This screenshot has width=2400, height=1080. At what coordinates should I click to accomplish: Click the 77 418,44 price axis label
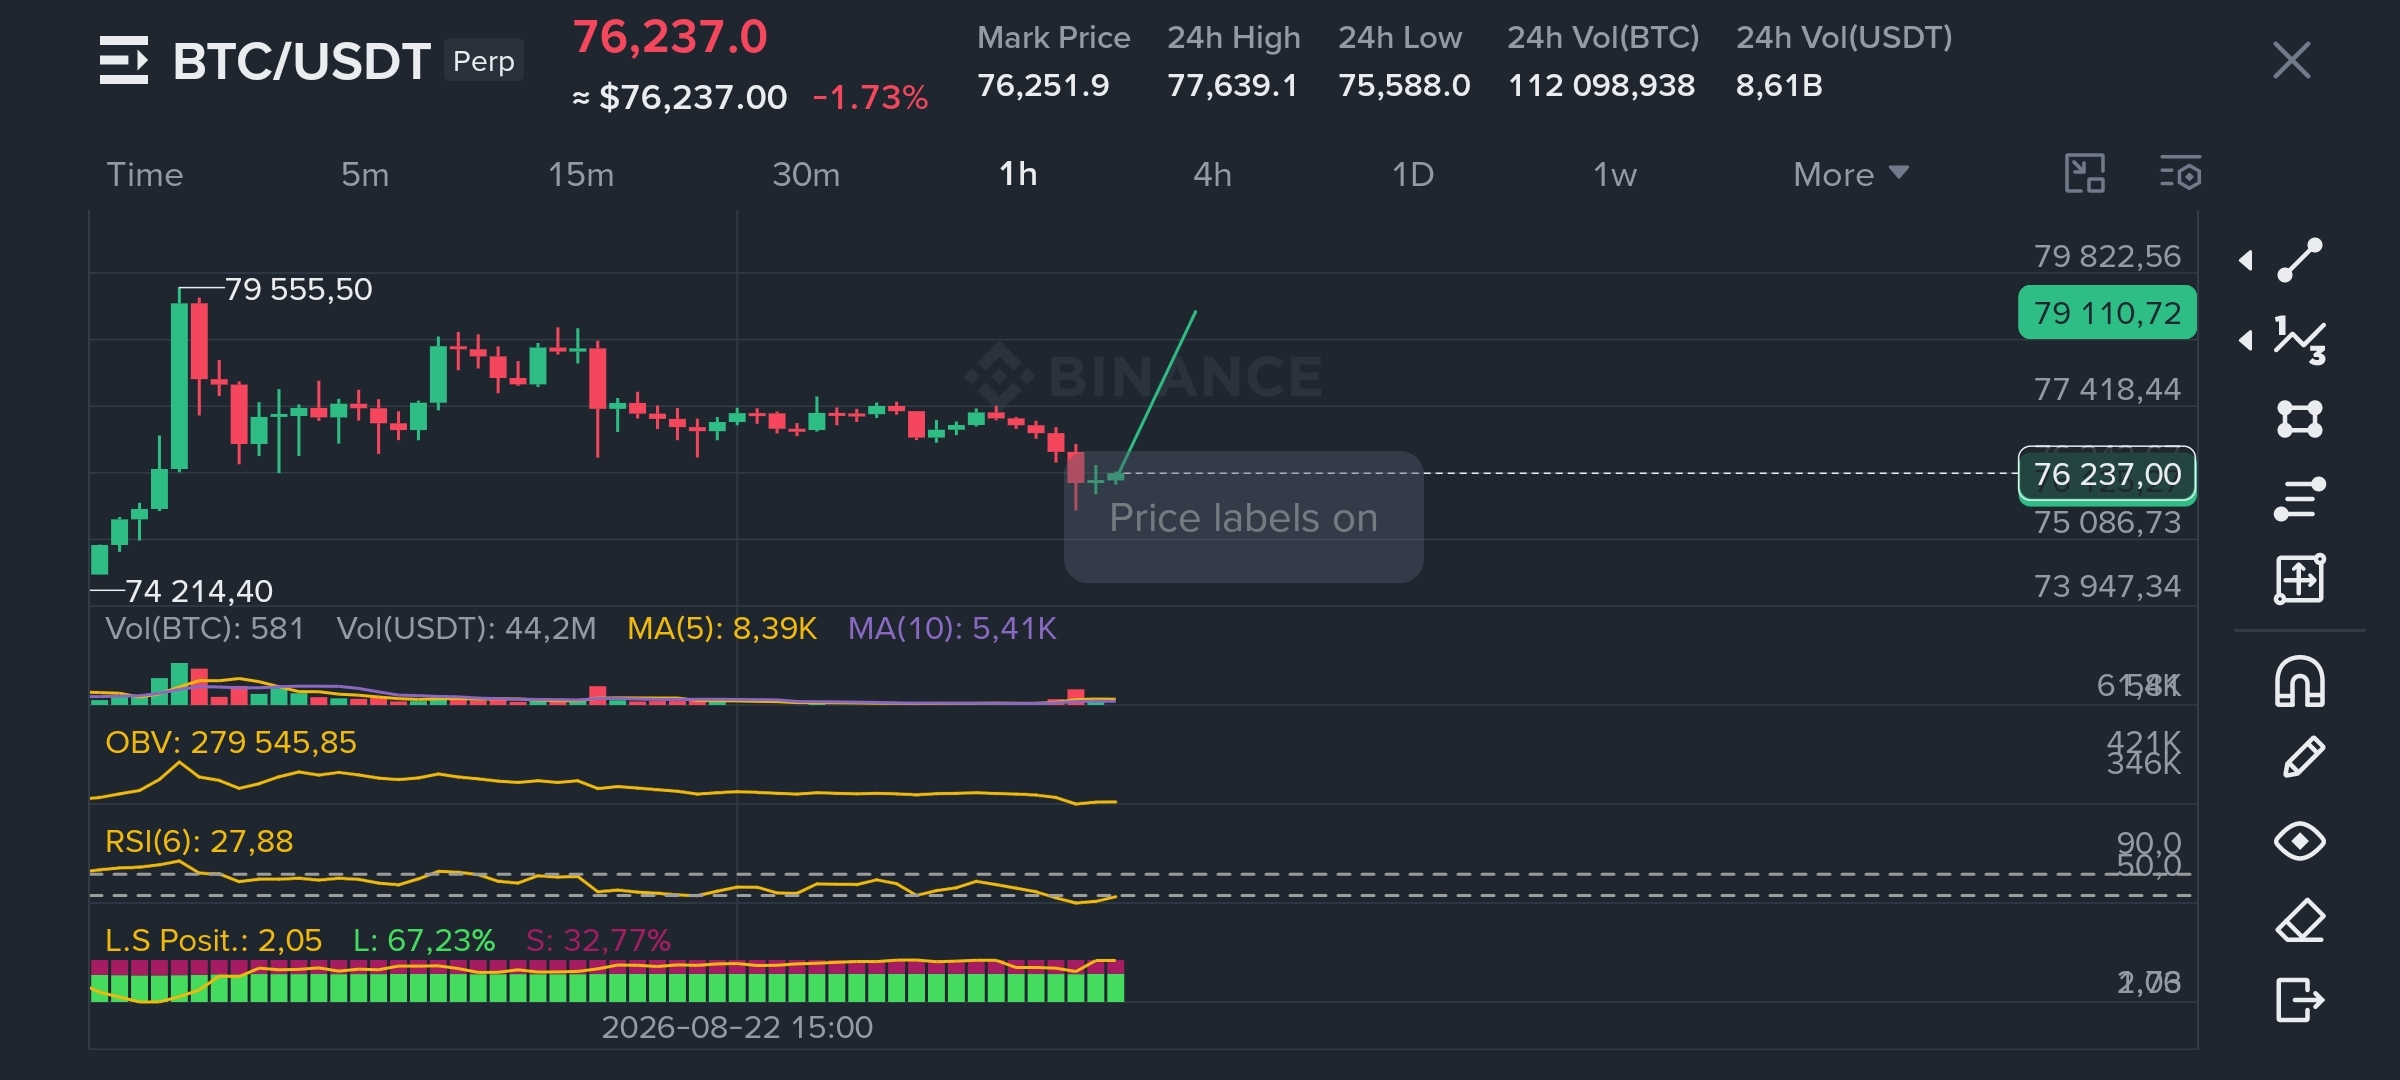click(2107, 389)
